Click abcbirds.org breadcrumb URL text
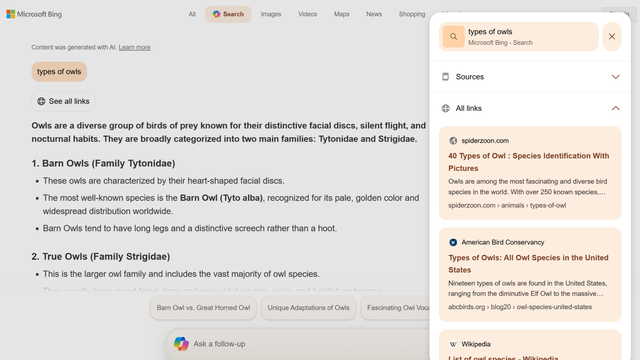 tap(520, 307)
